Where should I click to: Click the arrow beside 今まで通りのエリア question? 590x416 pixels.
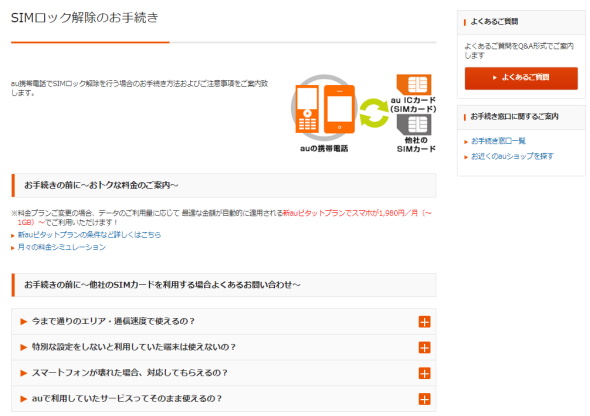pyautogui.click(x=24, y=322)
